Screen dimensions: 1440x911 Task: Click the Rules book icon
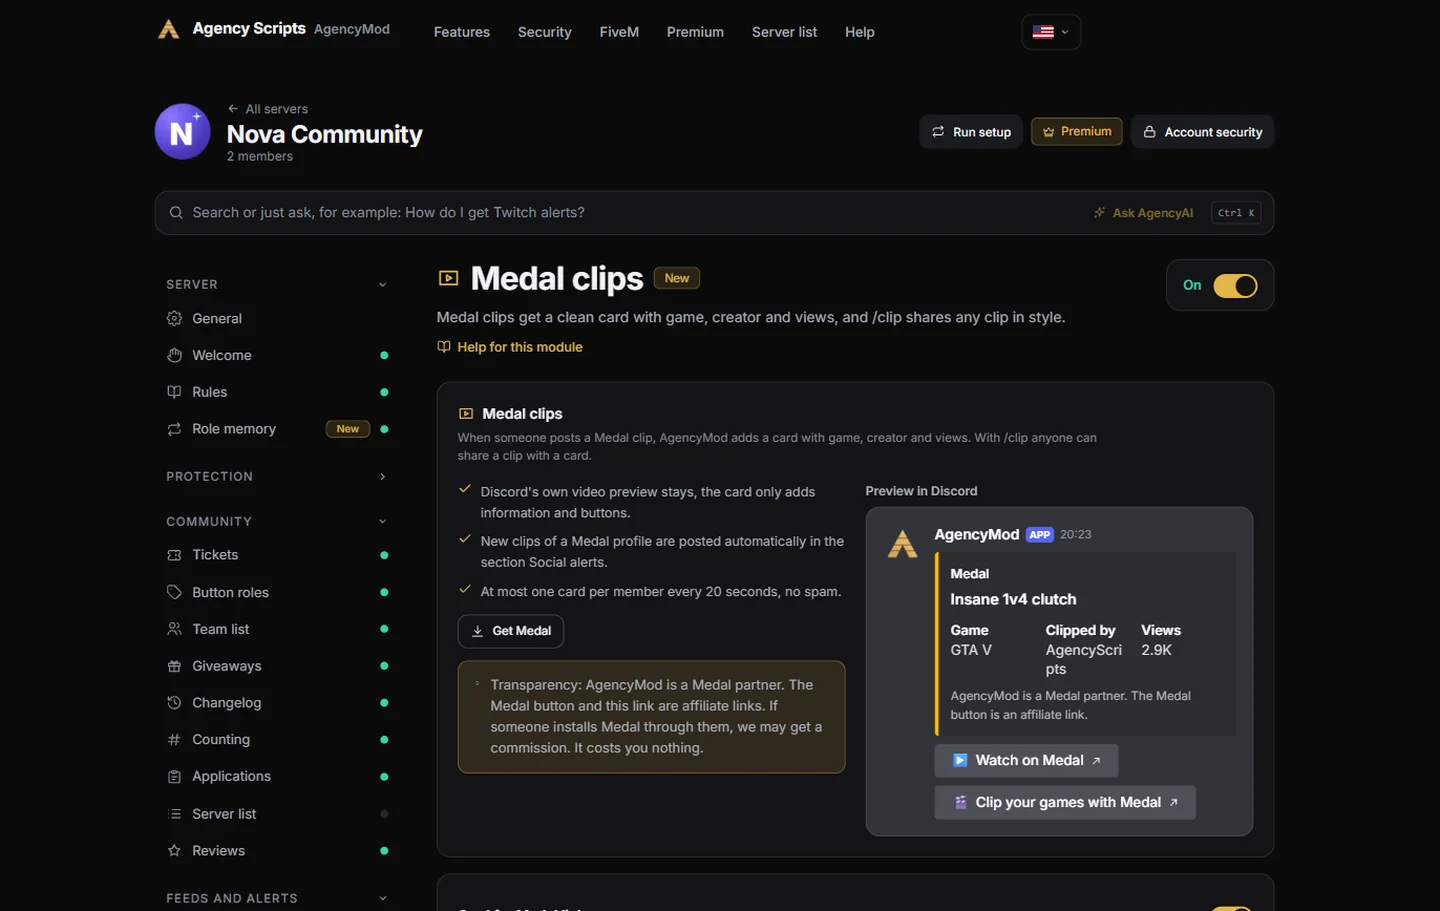click(x=174, y=392)
